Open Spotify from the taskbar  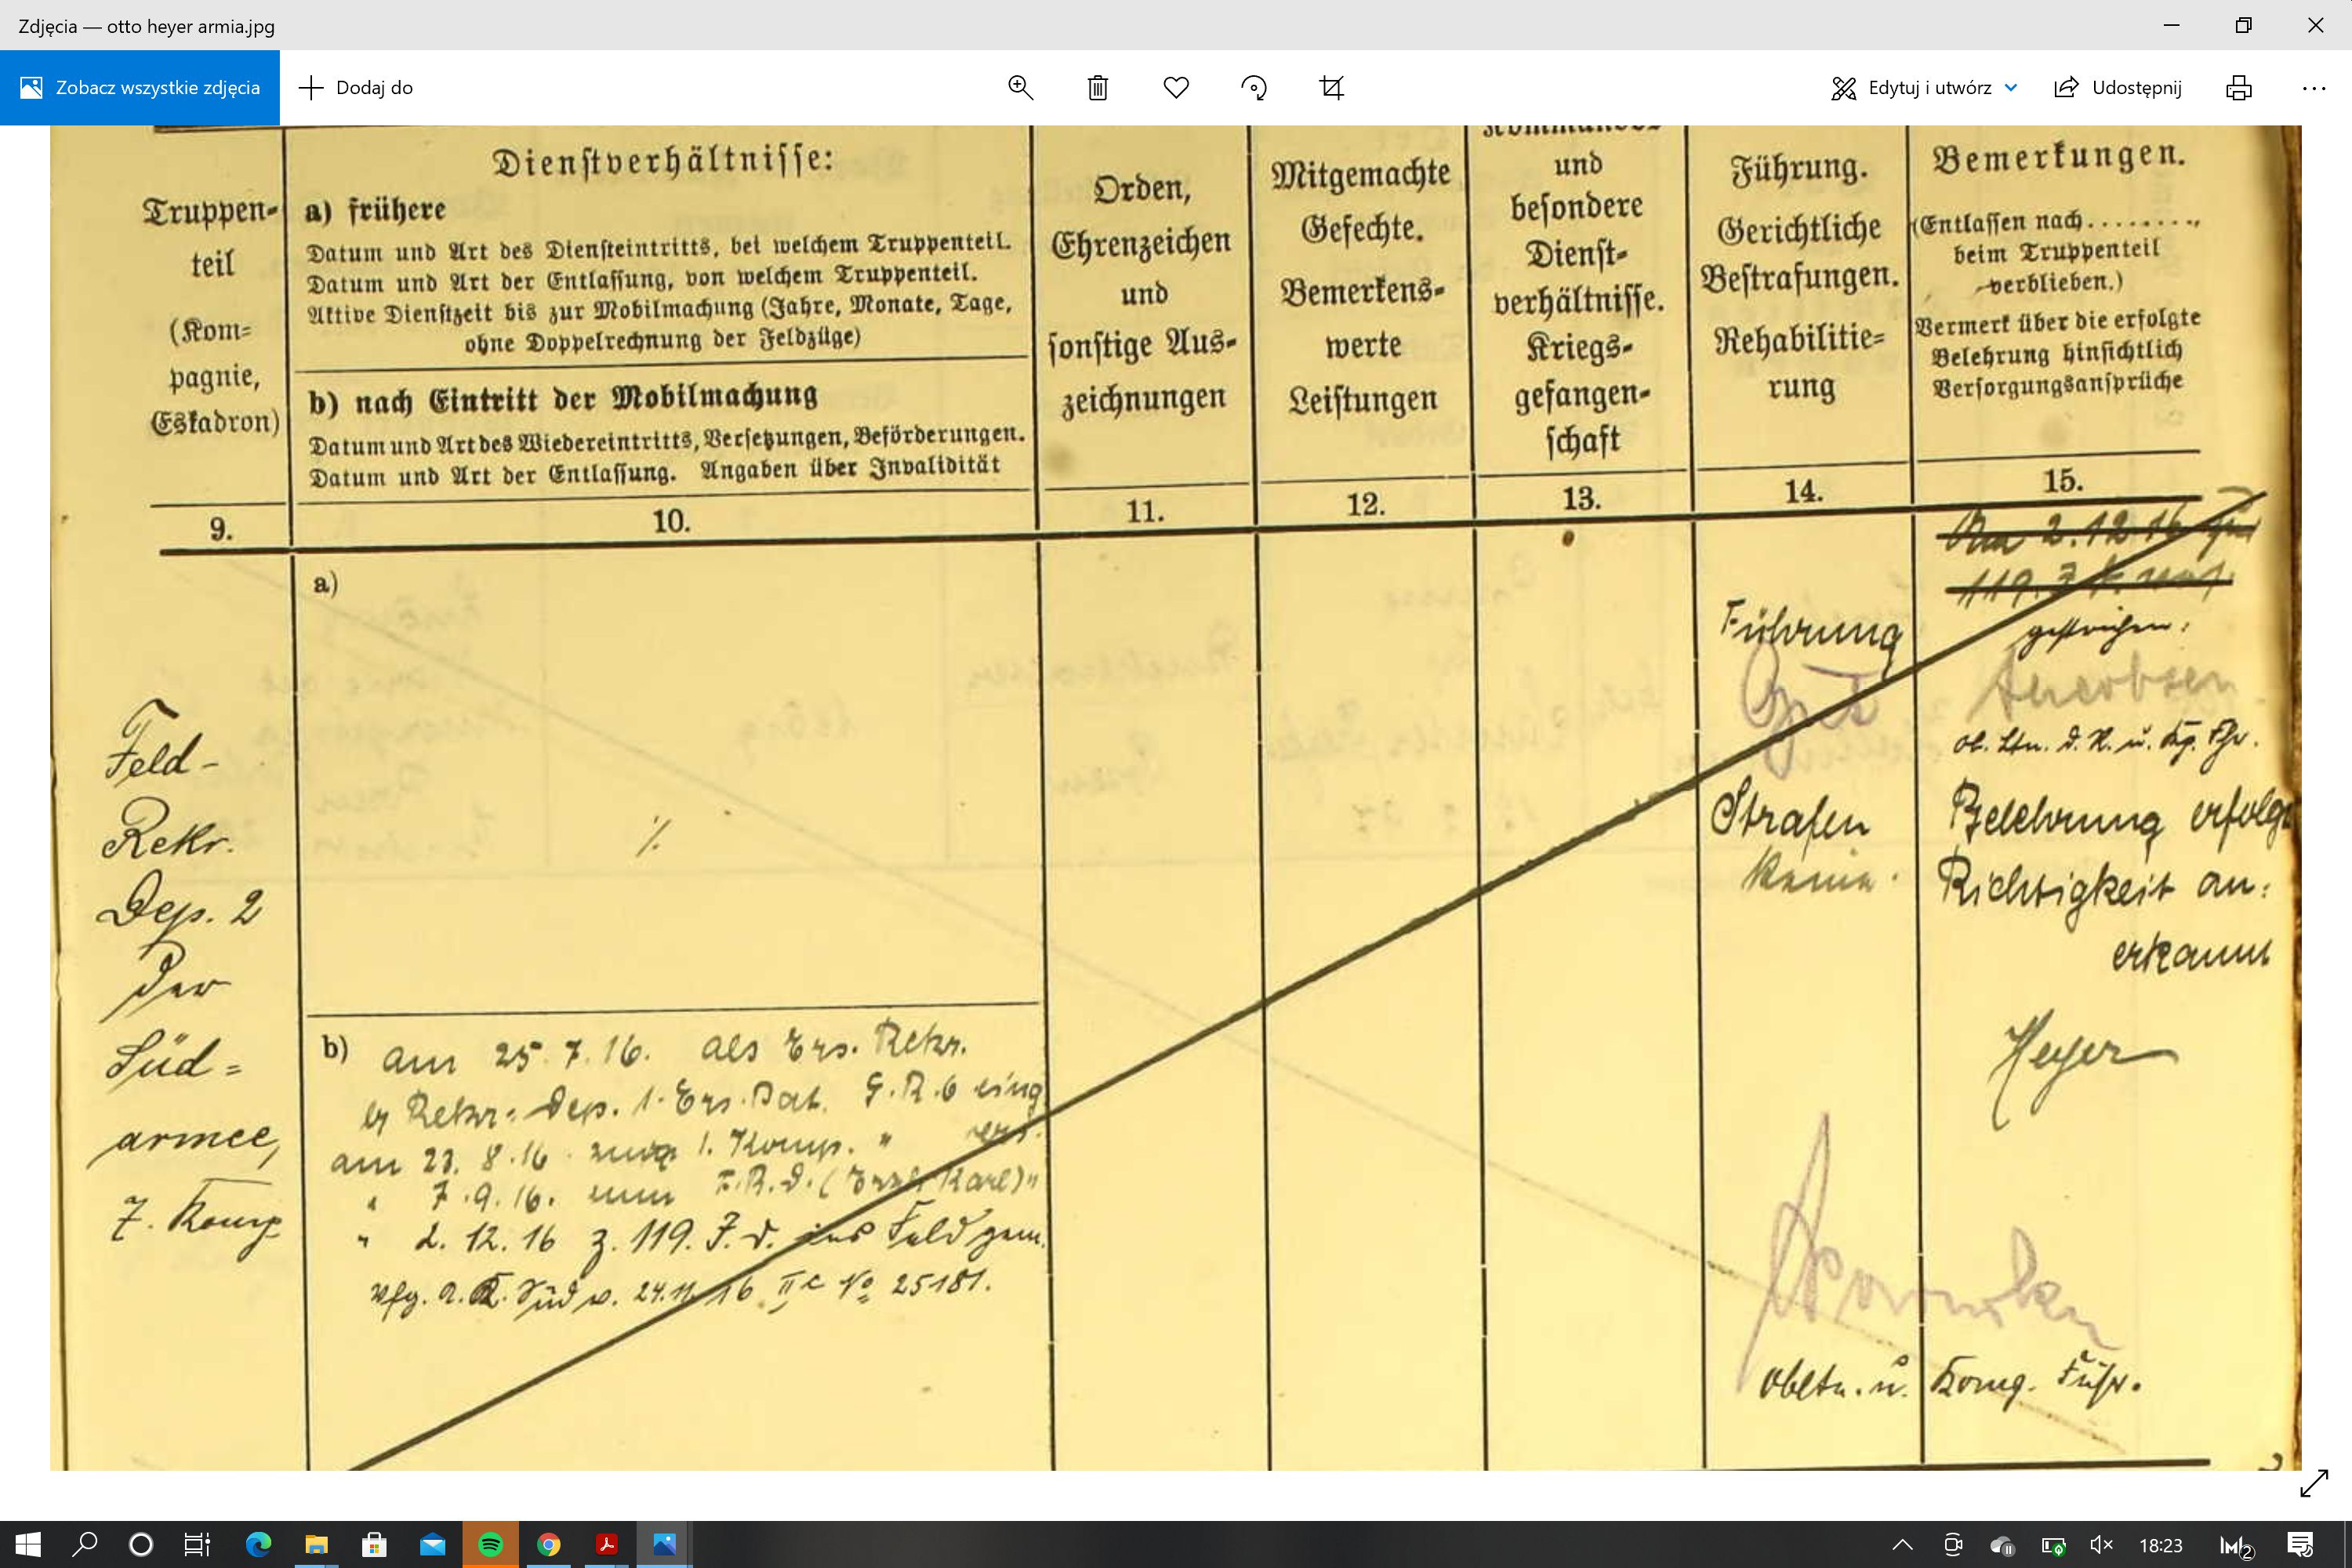click(490, 1545)
